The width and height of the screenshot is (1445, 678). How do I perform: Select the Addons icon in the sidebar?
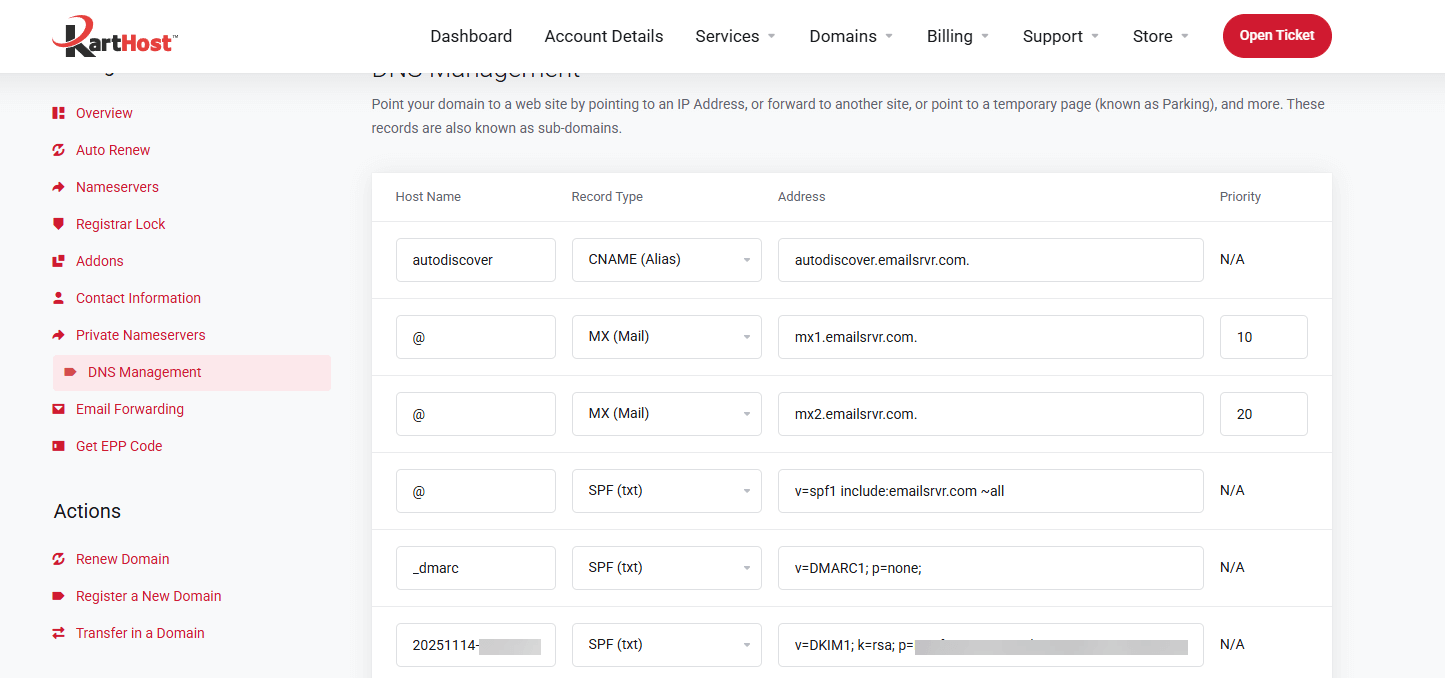(59, 260)
